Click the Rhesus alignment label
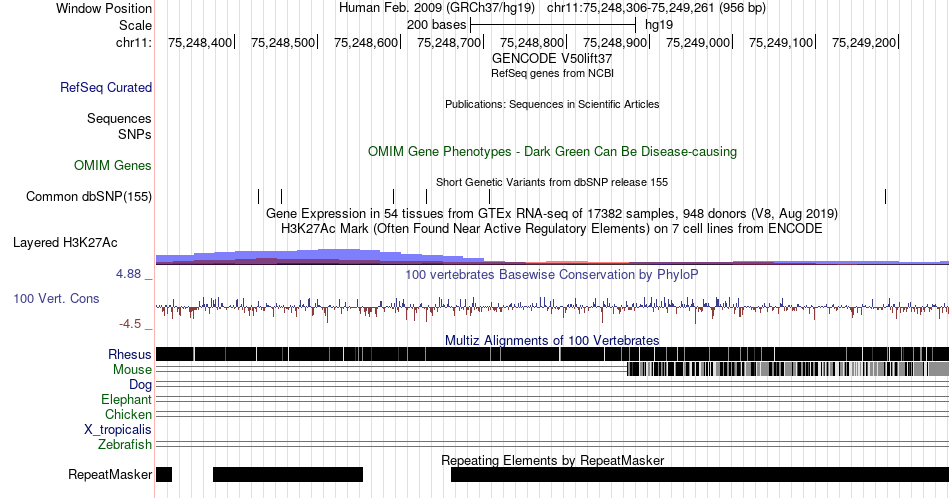This screenshot has width=950, height=498. 130,354
